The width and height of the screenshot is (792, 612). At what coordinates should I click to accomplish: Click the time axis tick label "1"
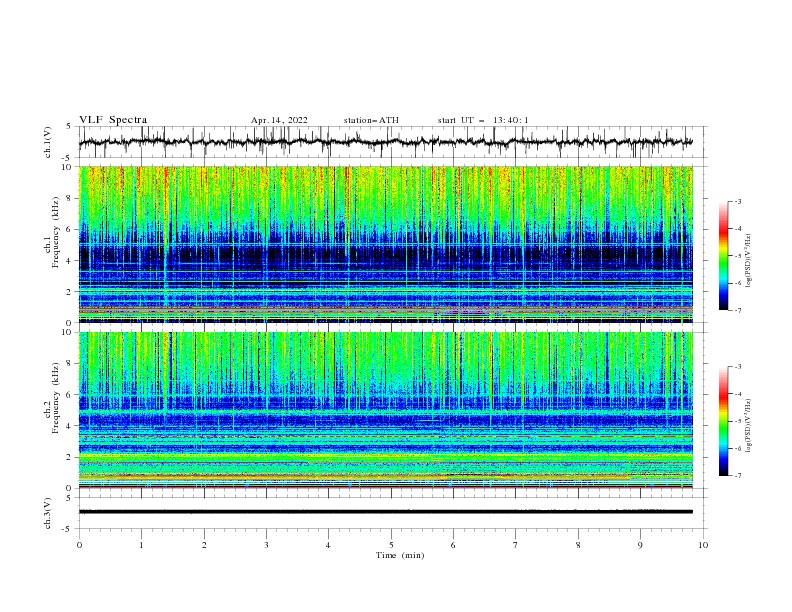[141, 545]
